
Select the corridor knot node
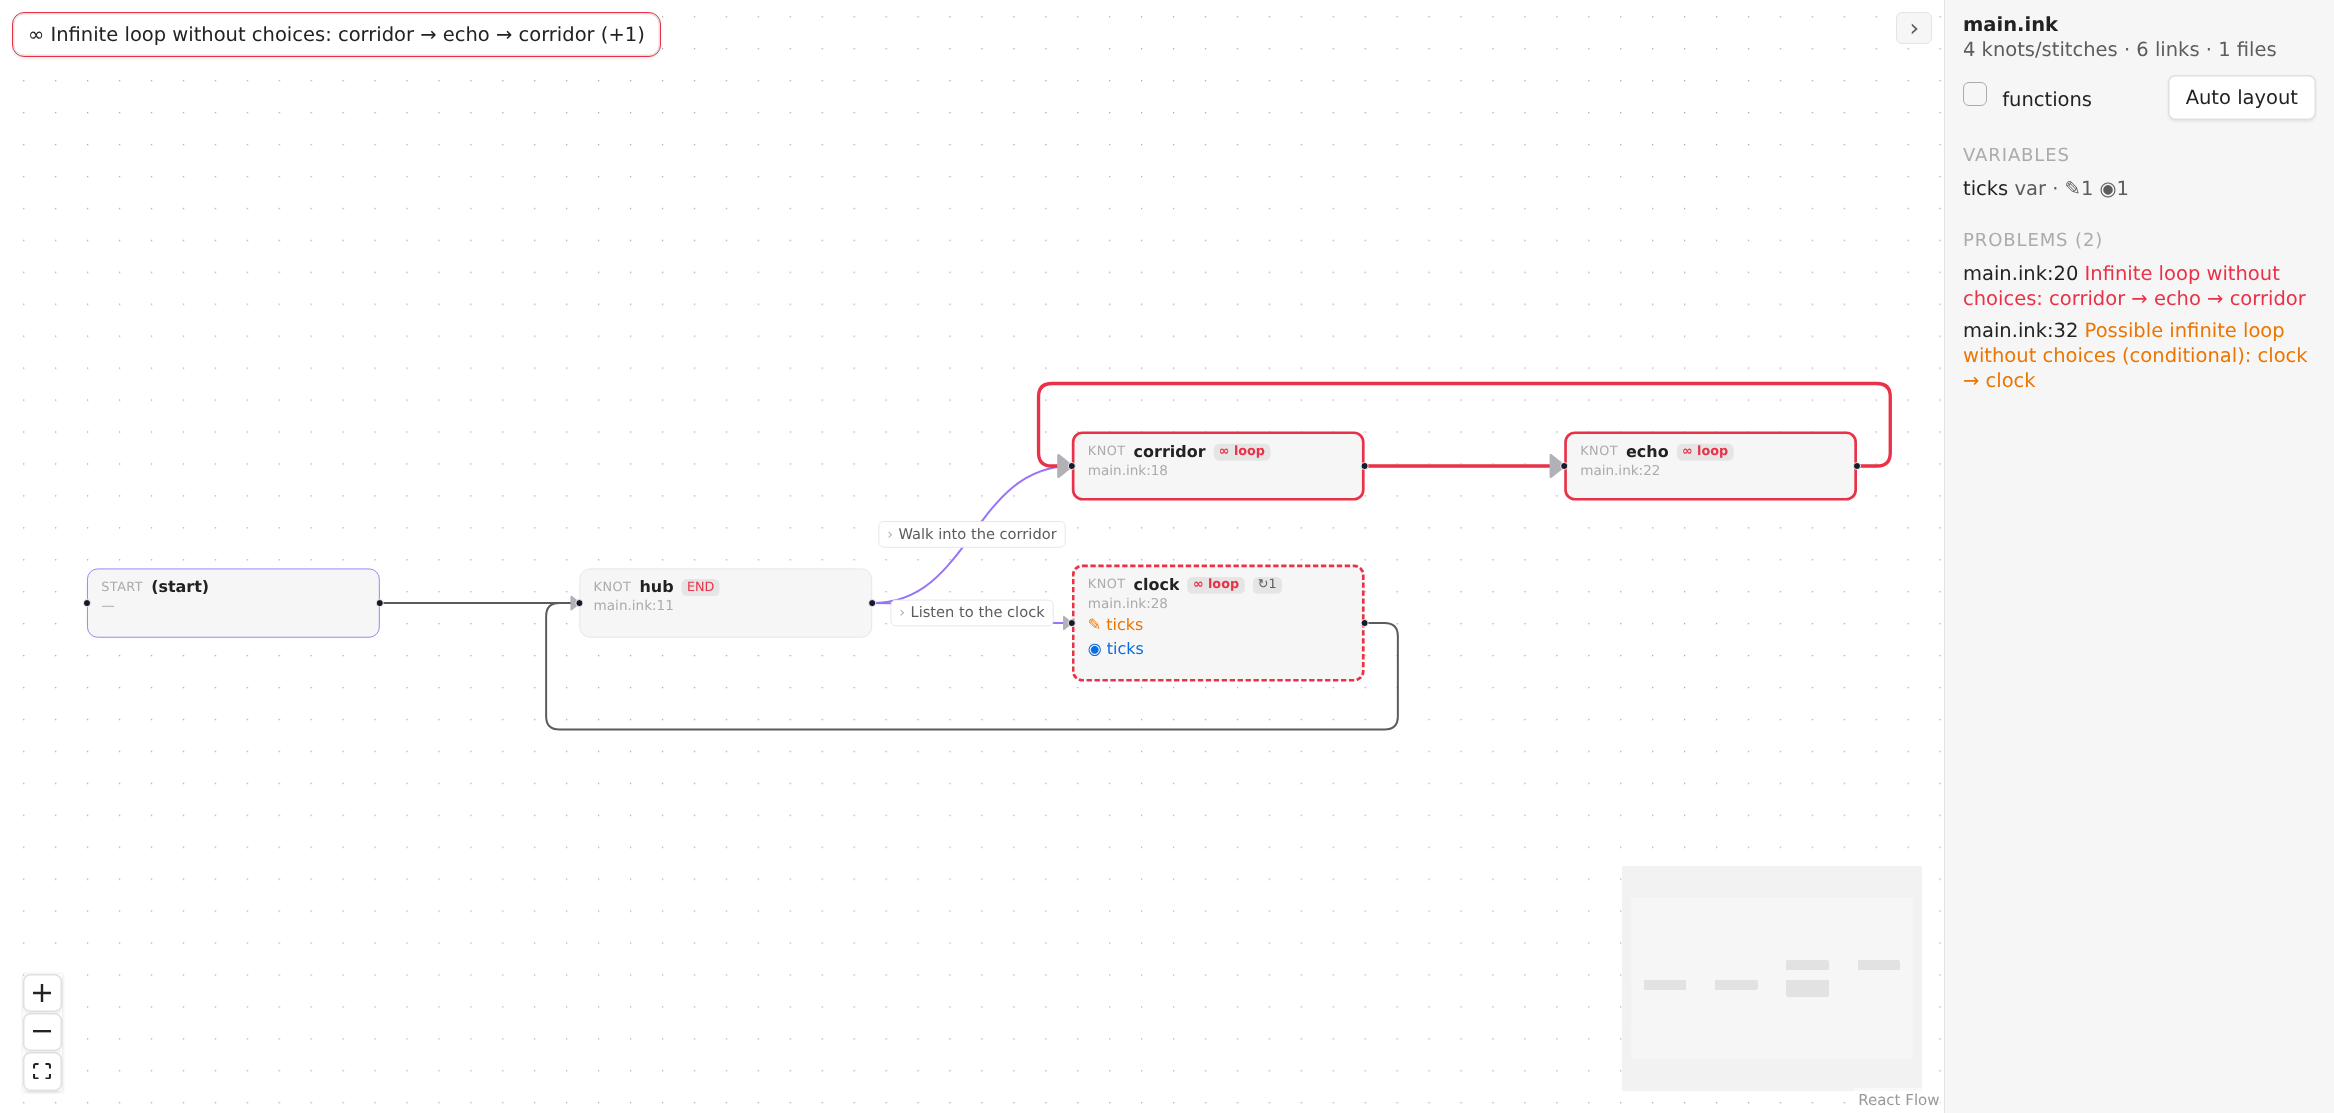[1217, 466]
